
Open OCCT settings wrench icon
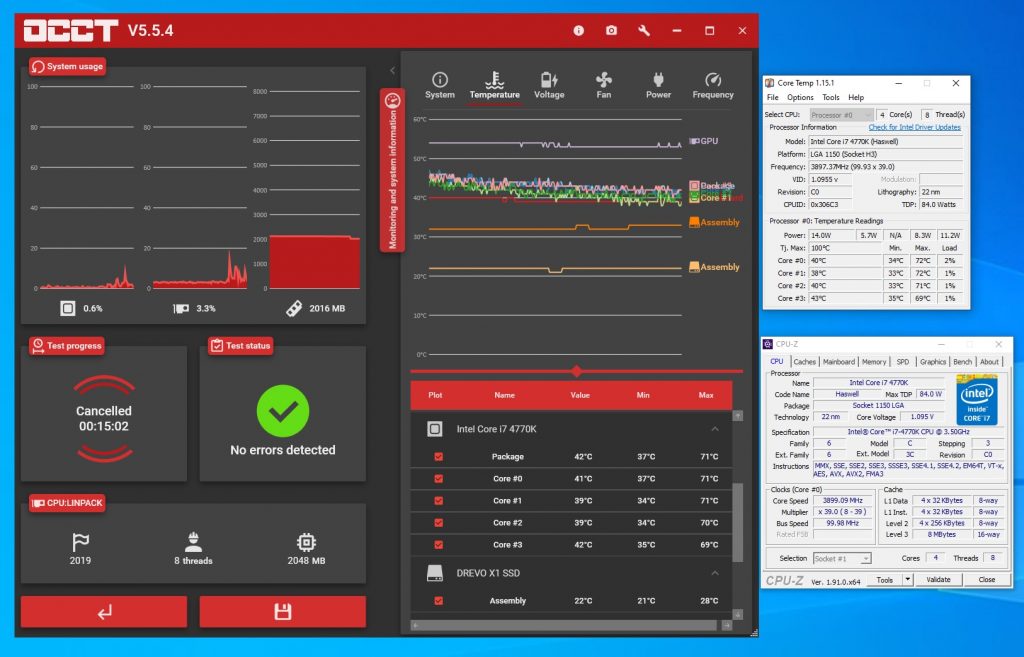(644, 31)
